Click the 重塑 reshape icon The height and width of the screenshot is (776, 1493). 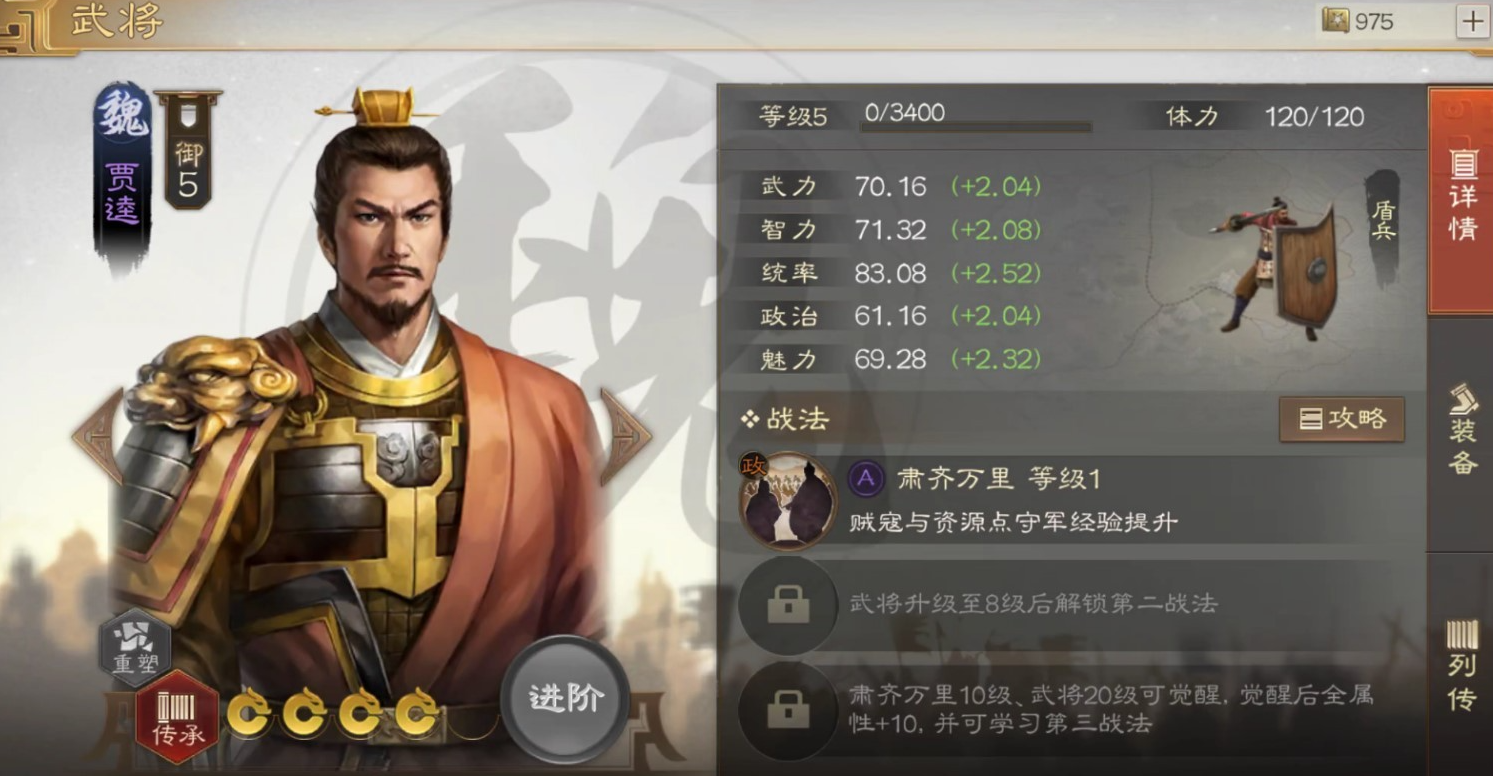tap(135, 648)
